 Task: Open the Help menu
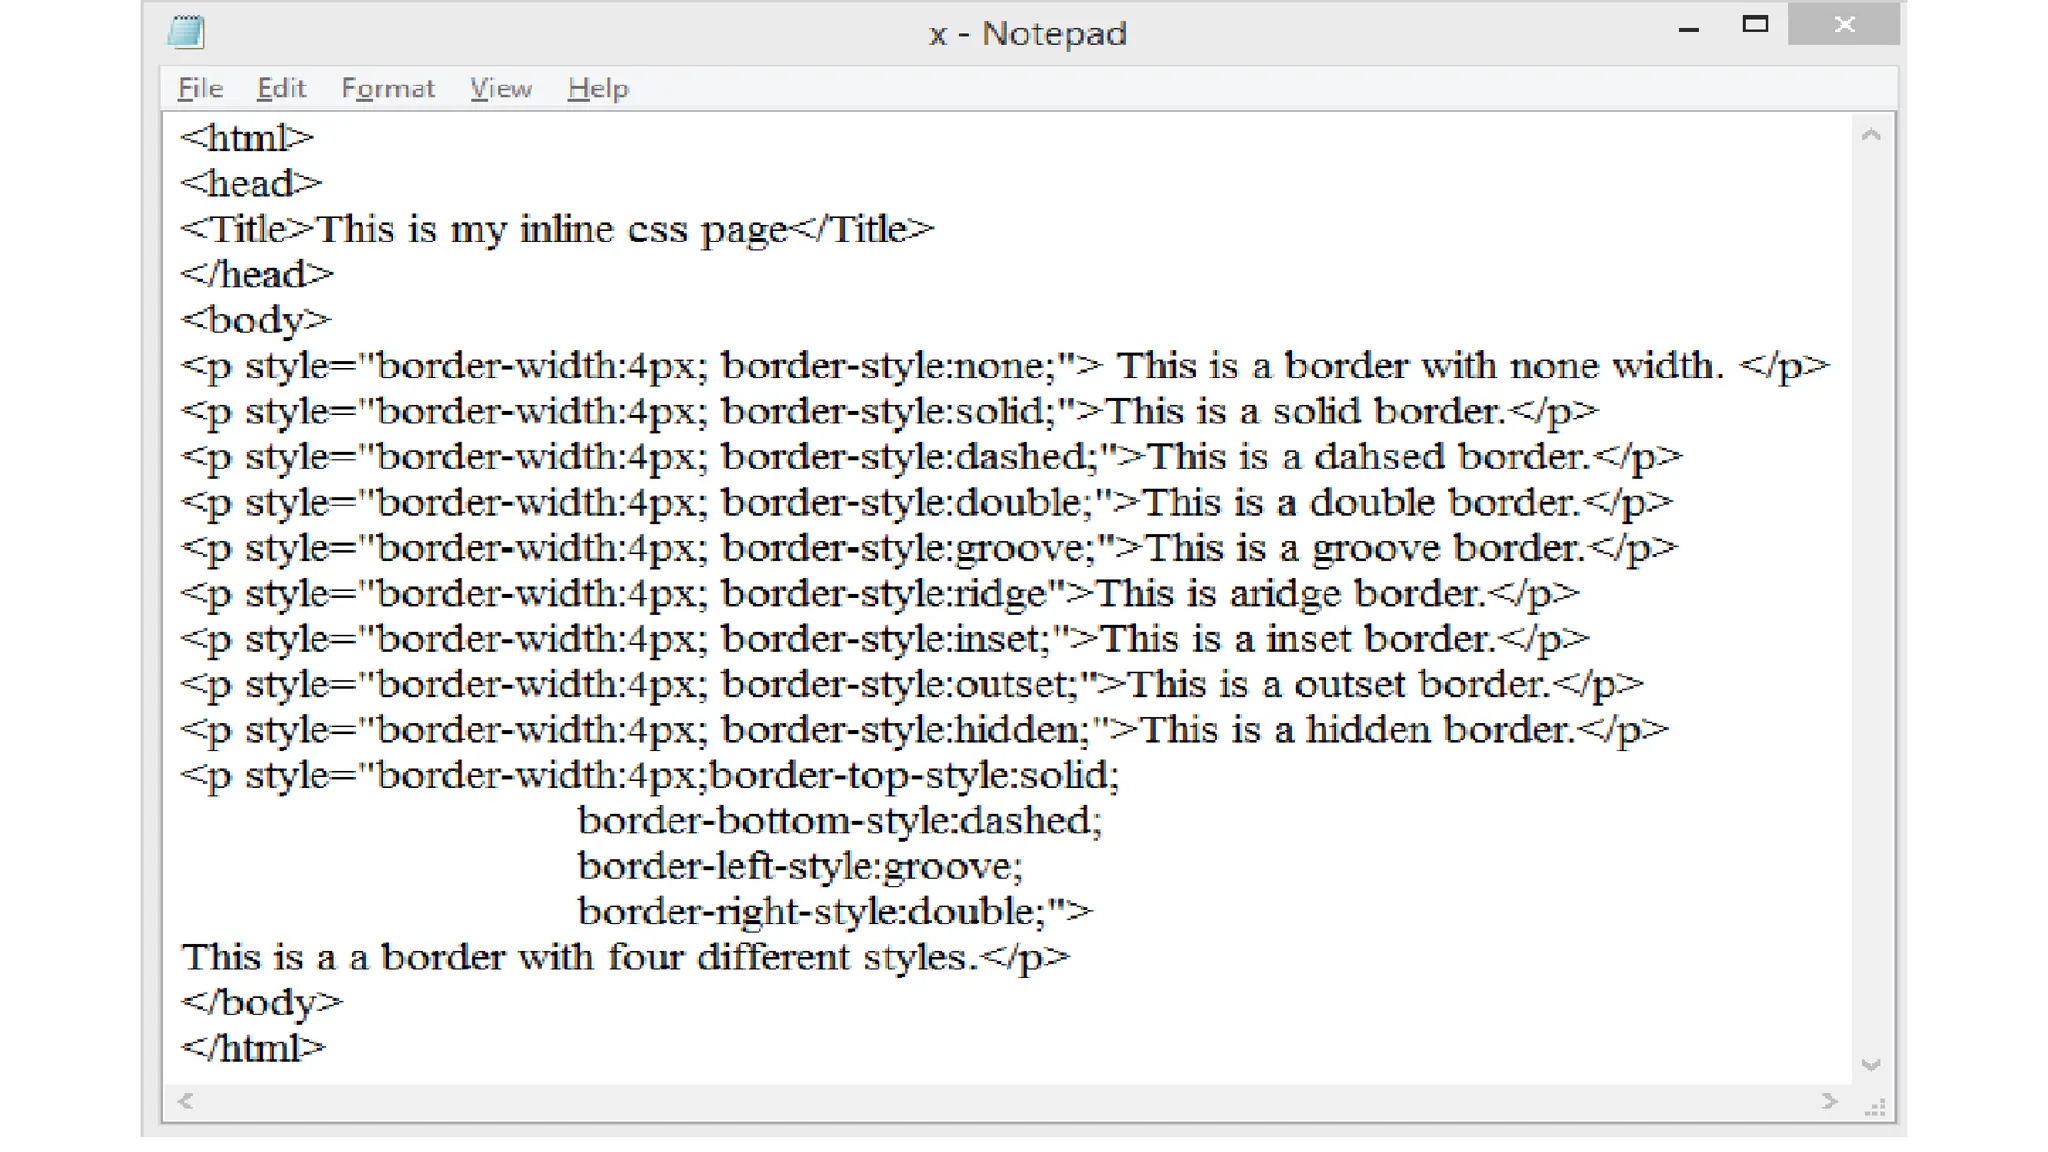click(x=598, y=89)
